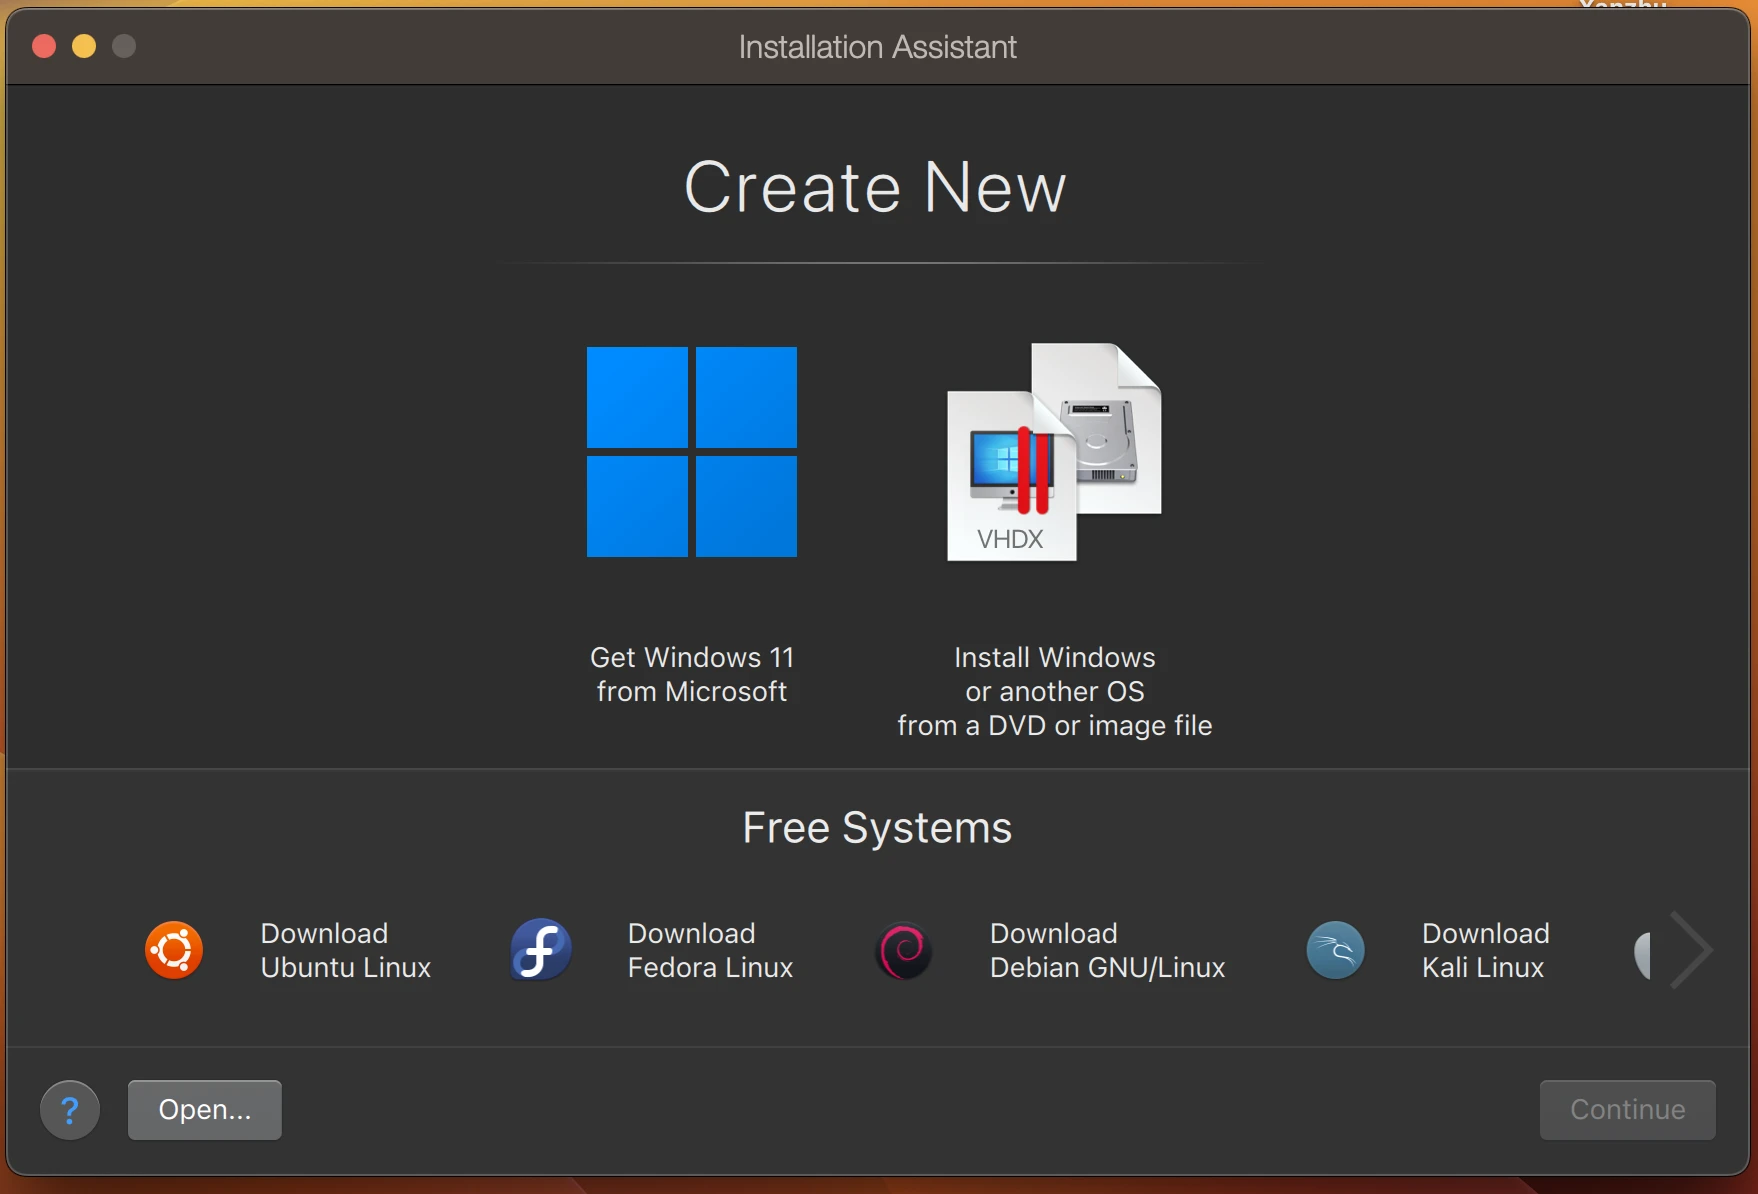The width and height of the screenshot is (1758, 1194).
Task: Select the Debian swirl icon
Action: (x=903, y=950)
